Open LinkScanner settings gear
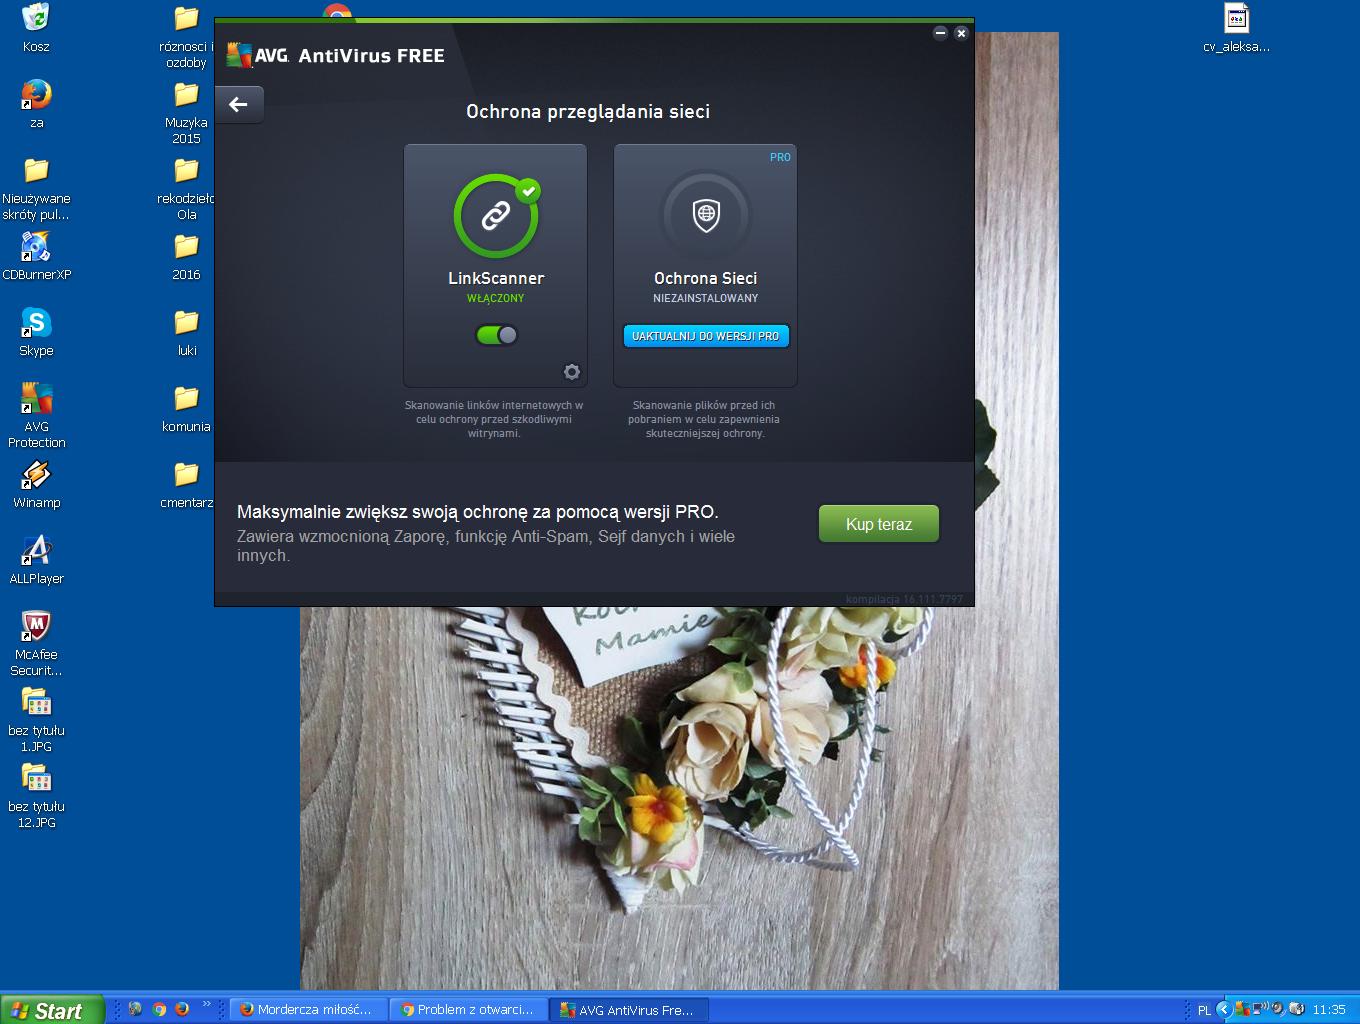 [572, 372]
